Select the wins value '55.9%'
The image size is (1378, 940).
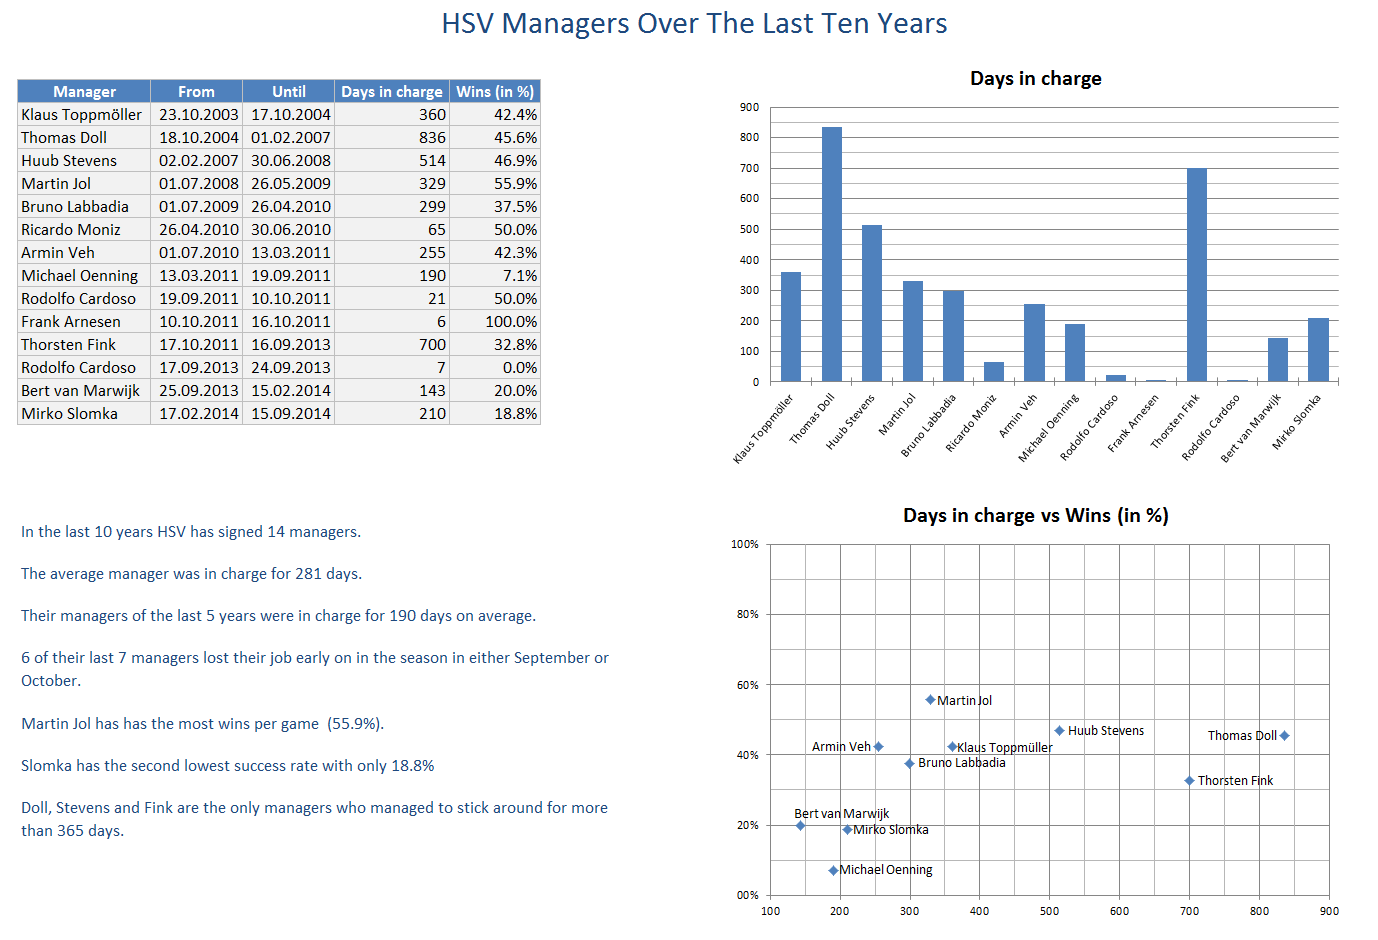(x=495, y=183)
